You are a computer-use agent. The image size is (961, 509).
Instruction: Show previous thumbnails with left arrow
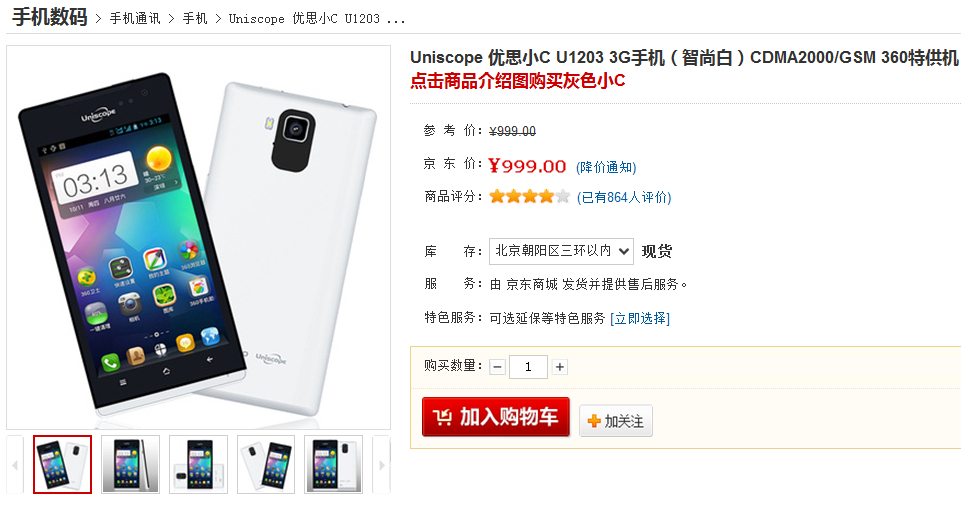pyautogui.click(x=15, y=465)
